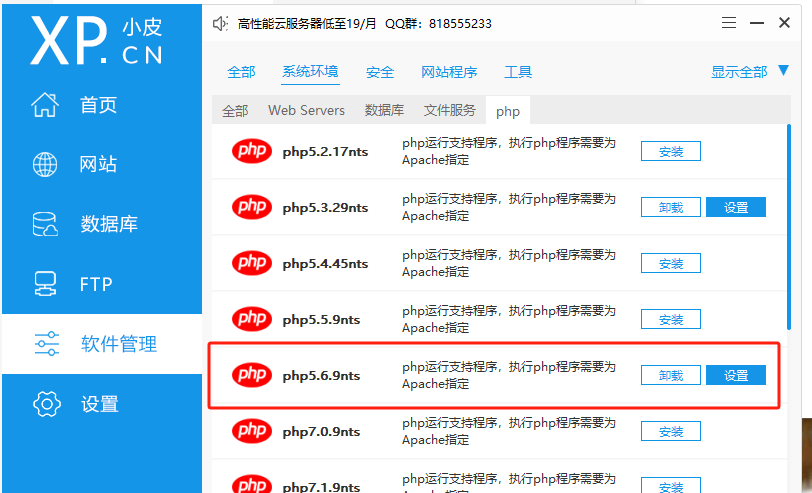The width and height of the screenshot is (812, 493).
Task: Click the sliders icon beside 软件管理
Action: (x=47, y=344)
